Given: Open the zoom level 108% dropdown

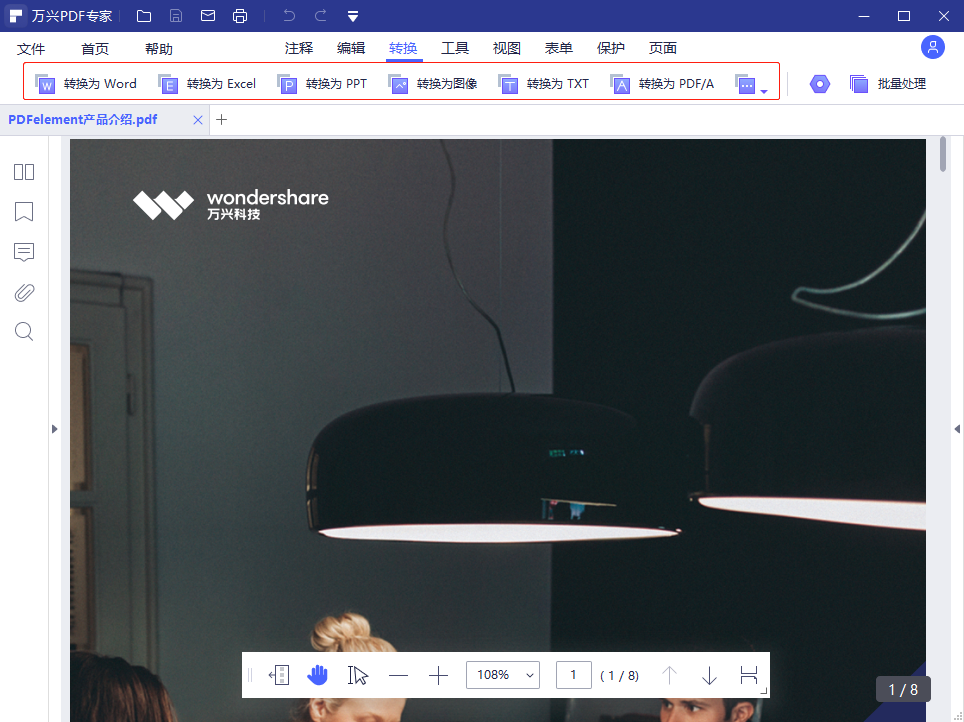Looking at the screenshot, I should tap(502, 675).
